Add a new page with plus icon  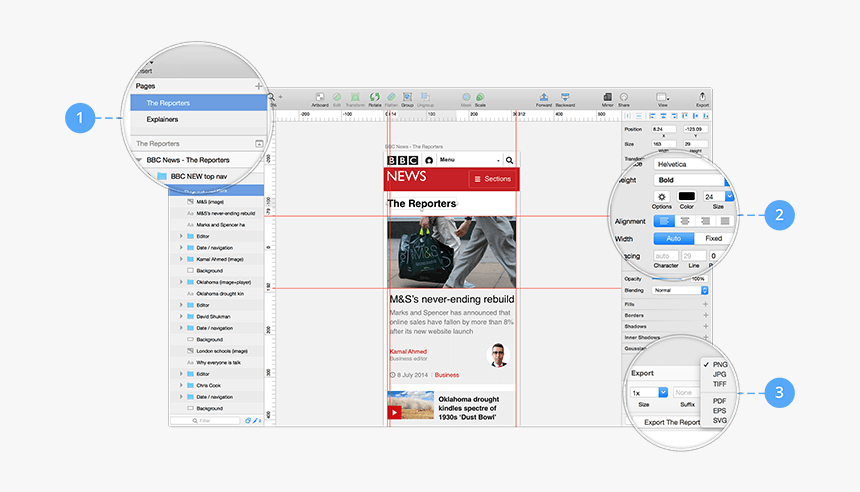258,86
